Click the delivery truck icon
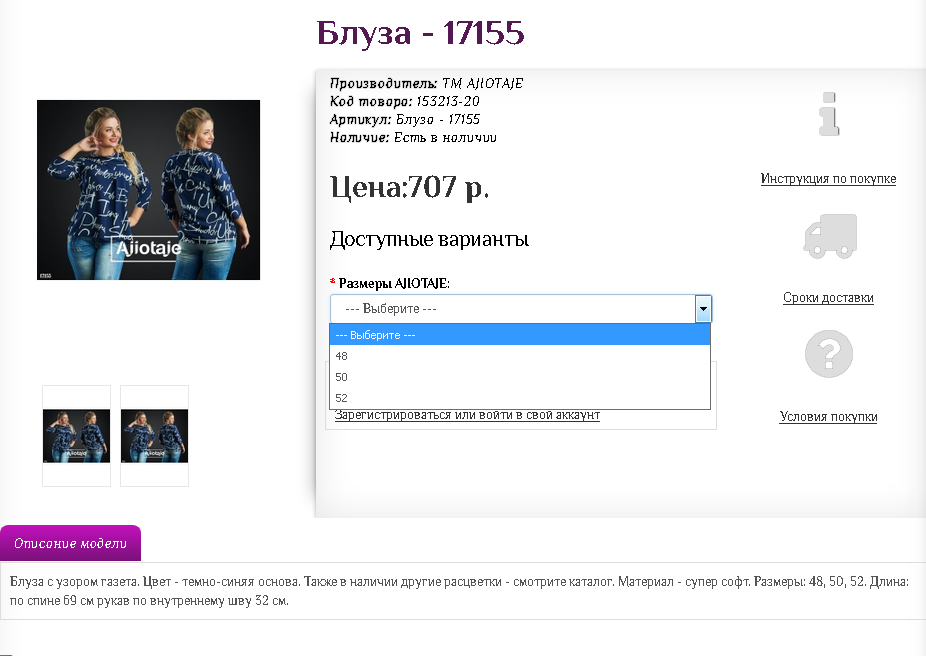The image size is (926, 656). 830,236
